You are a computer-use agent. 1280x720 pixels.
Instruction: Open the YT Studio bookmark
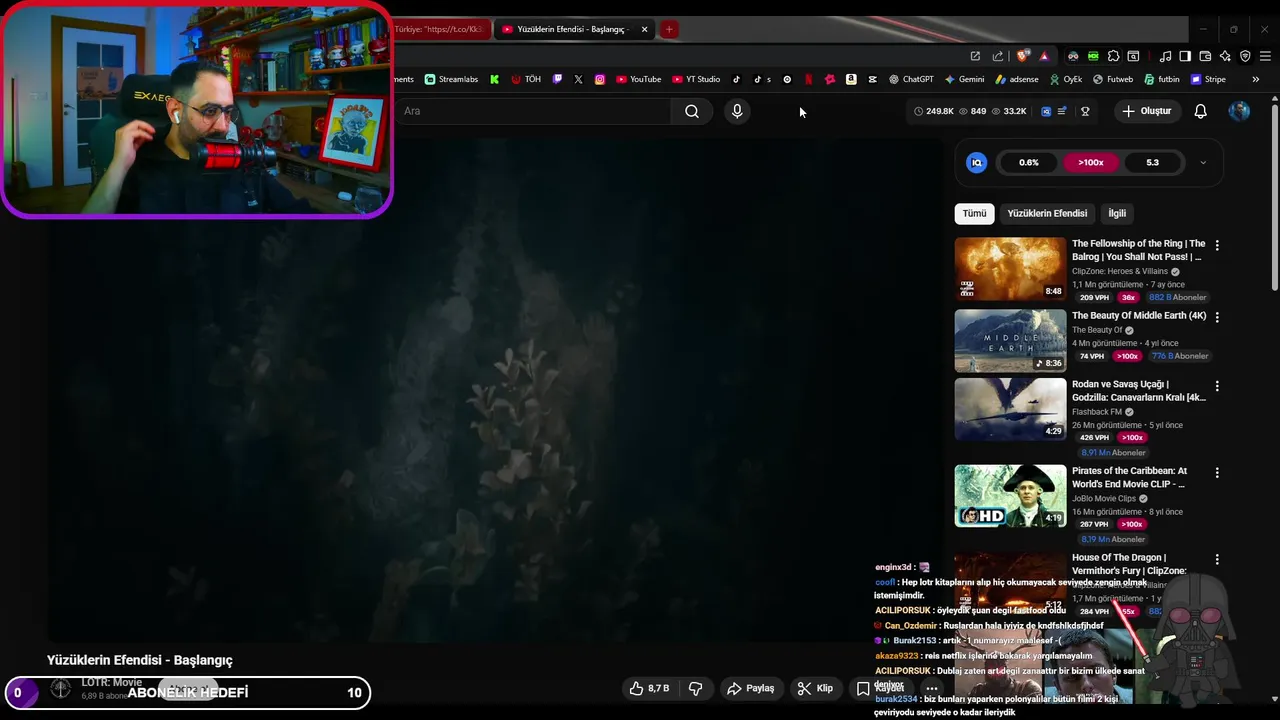[696, 79]
